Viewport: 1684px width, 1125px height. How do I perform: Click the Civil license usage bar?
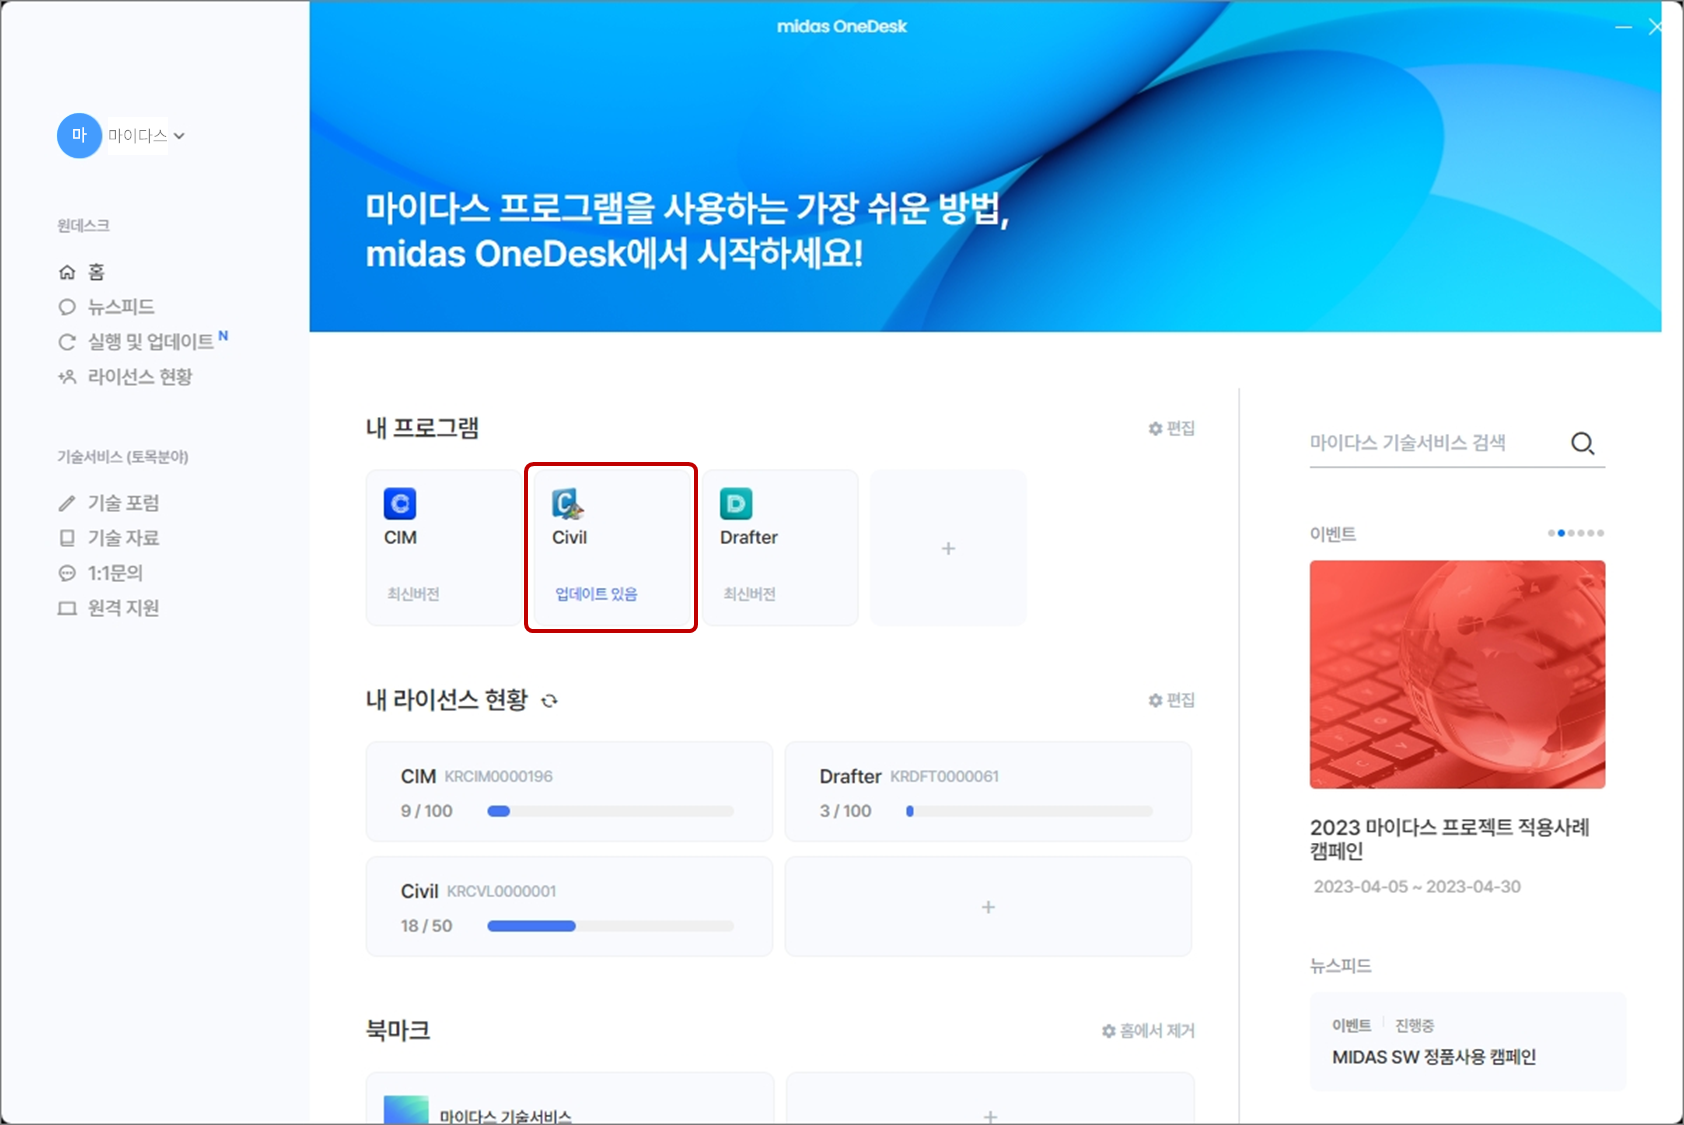[x=610, y=926]
